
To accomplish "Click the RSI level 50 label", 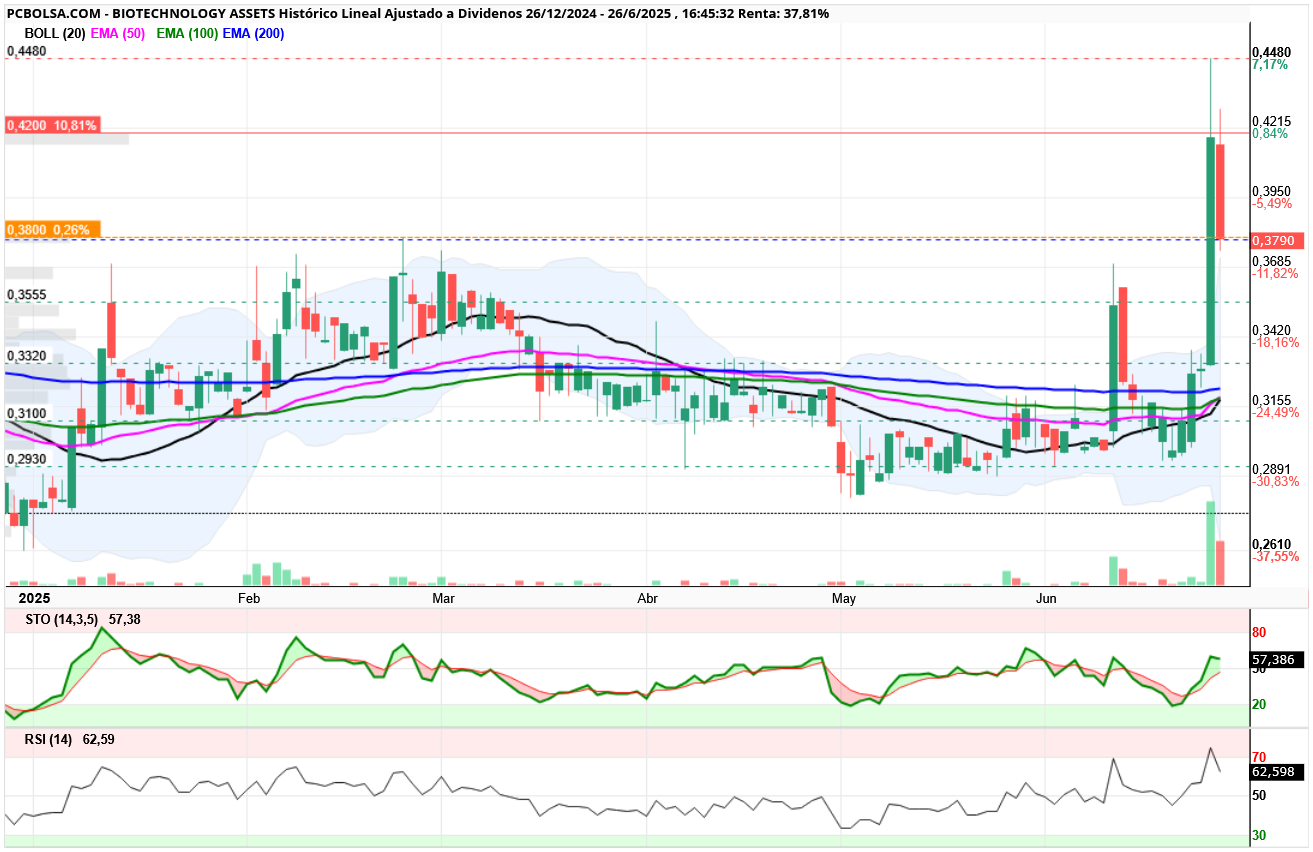I will [x=1260, y=796].
